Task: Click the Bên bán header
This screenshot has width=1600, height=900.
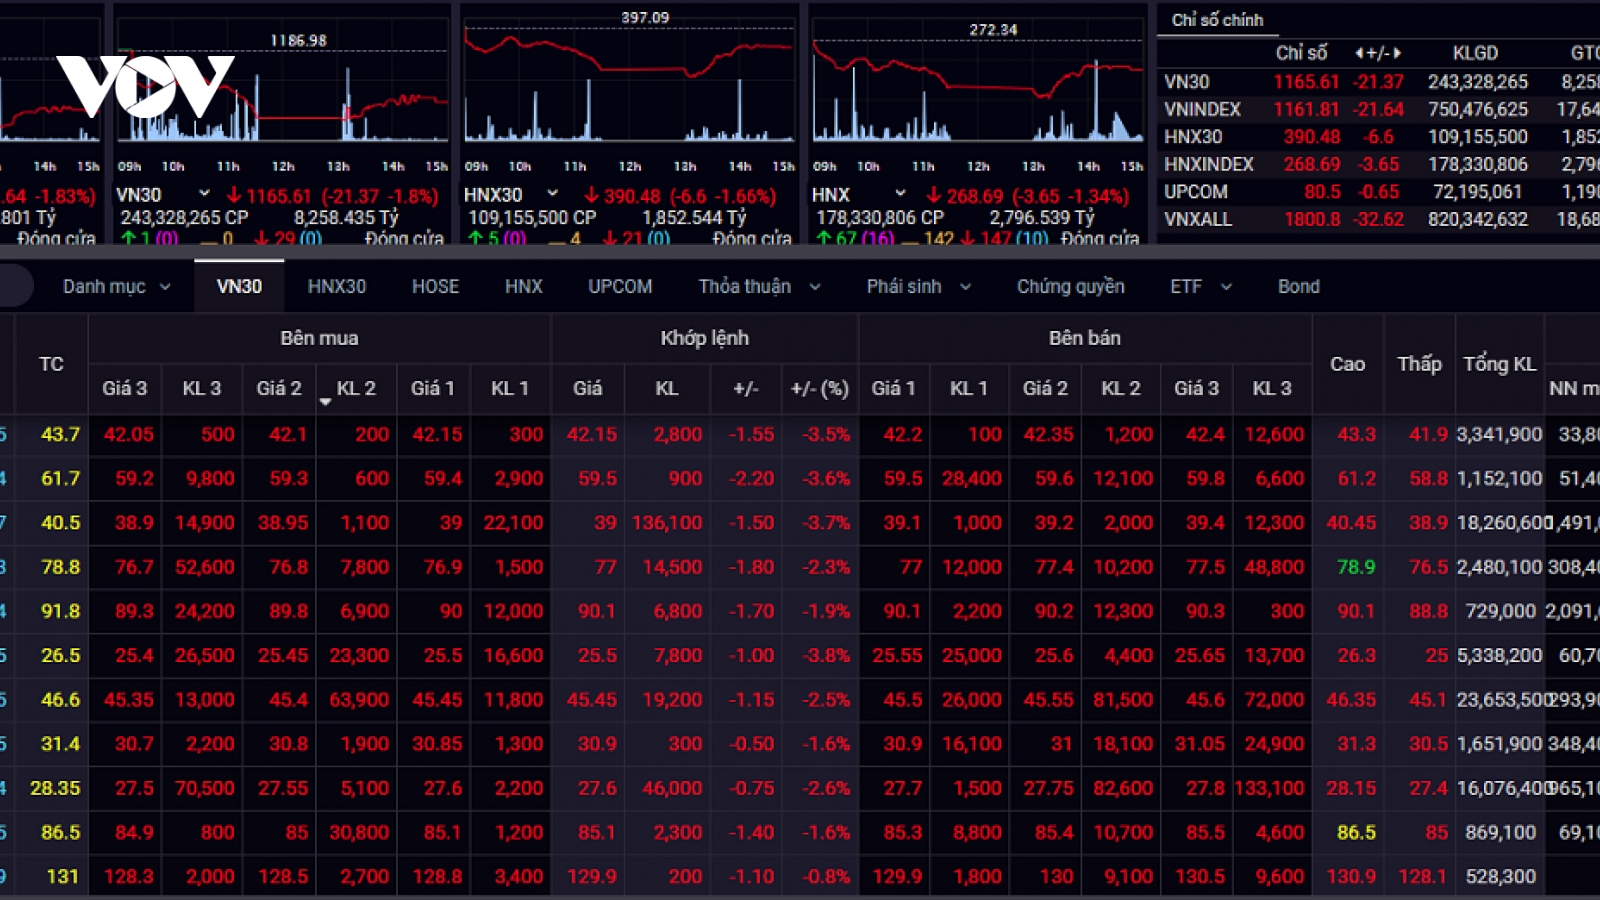Action: coord(1084,338)
